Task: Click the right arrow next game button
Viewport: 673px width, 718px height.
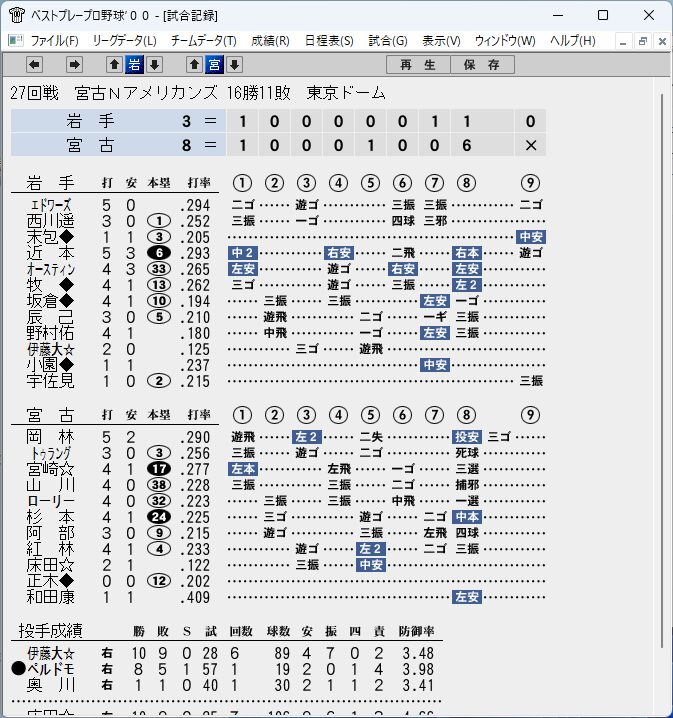Action: pyautogui.click(x=74, y=65)
